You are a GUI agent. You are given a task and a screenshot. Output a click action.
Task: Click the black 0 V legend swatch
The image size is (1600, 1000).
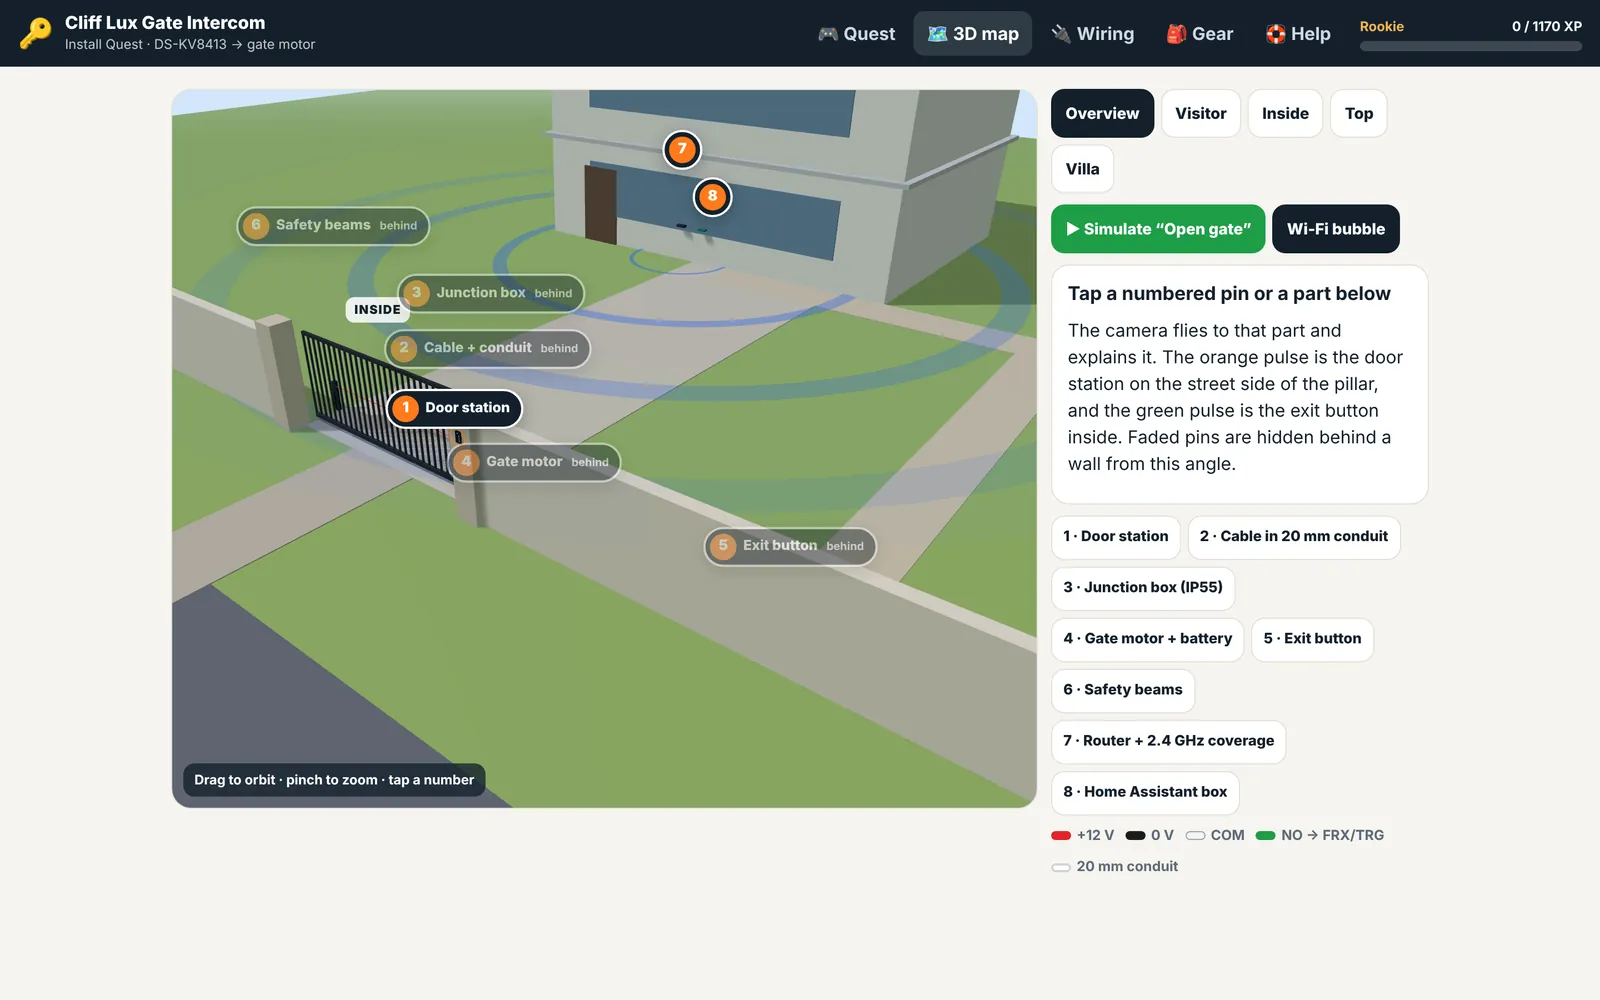[x=1135, y=835]
